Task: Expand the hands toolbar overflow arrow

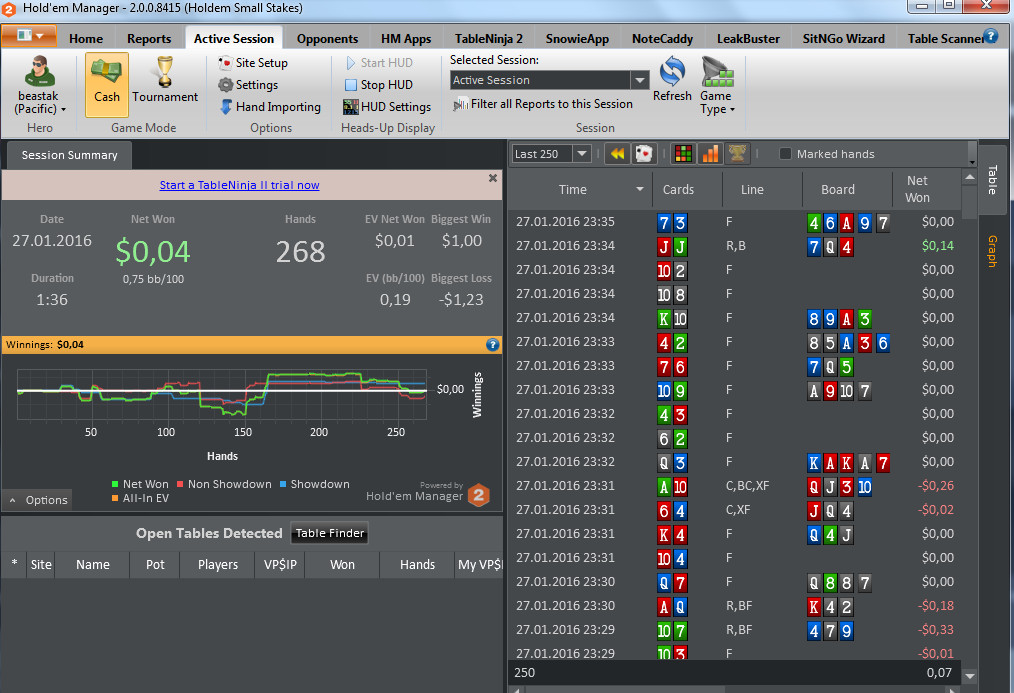Action: [971, 160]
